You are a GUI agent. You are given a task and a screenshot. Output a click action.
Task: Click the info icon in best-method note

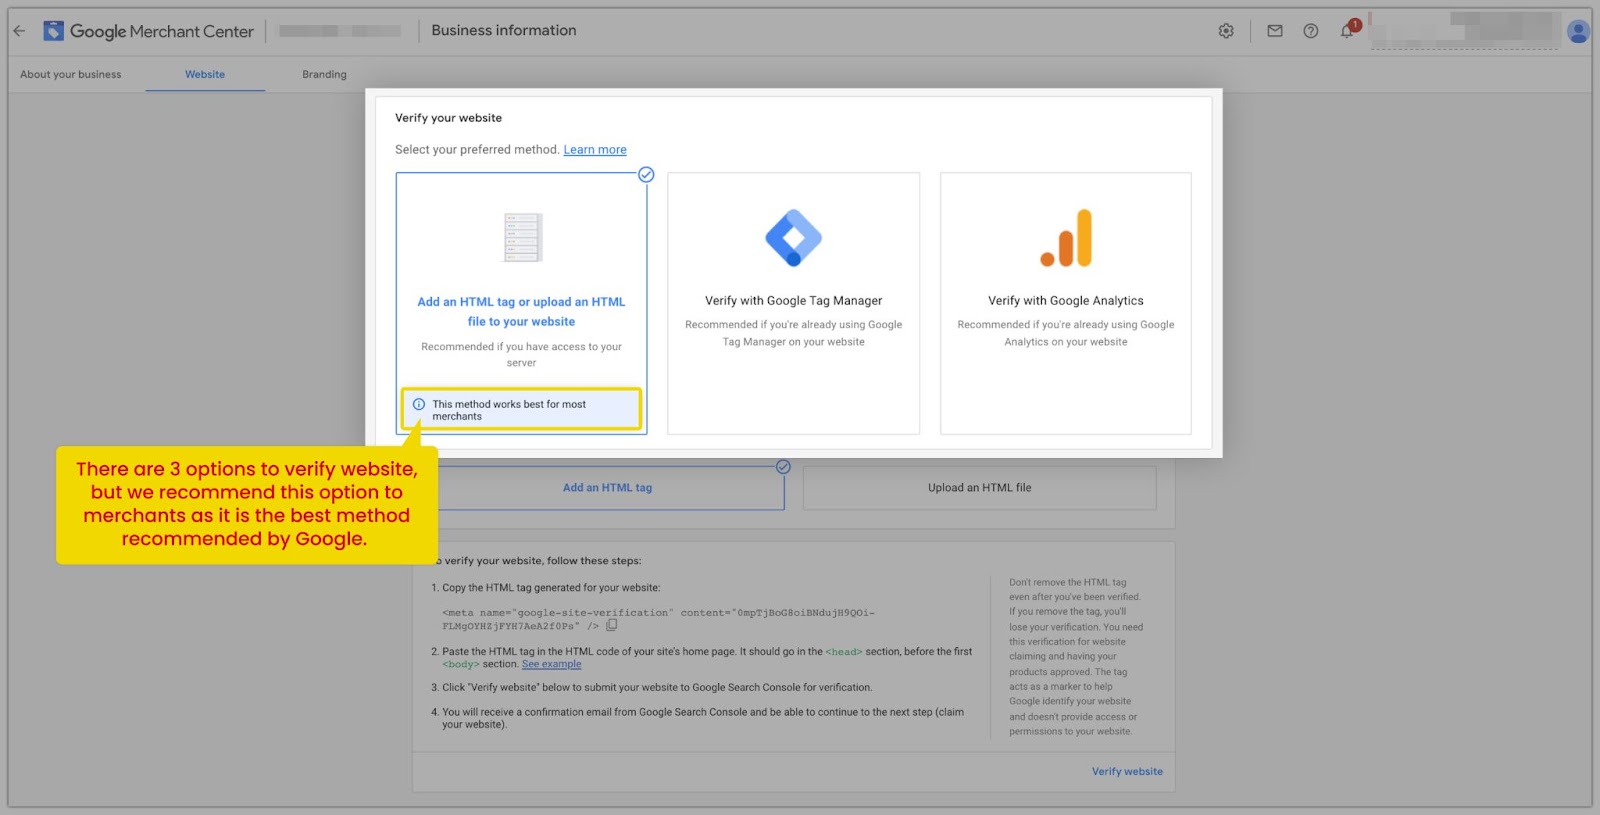click(x=419, y=404)
